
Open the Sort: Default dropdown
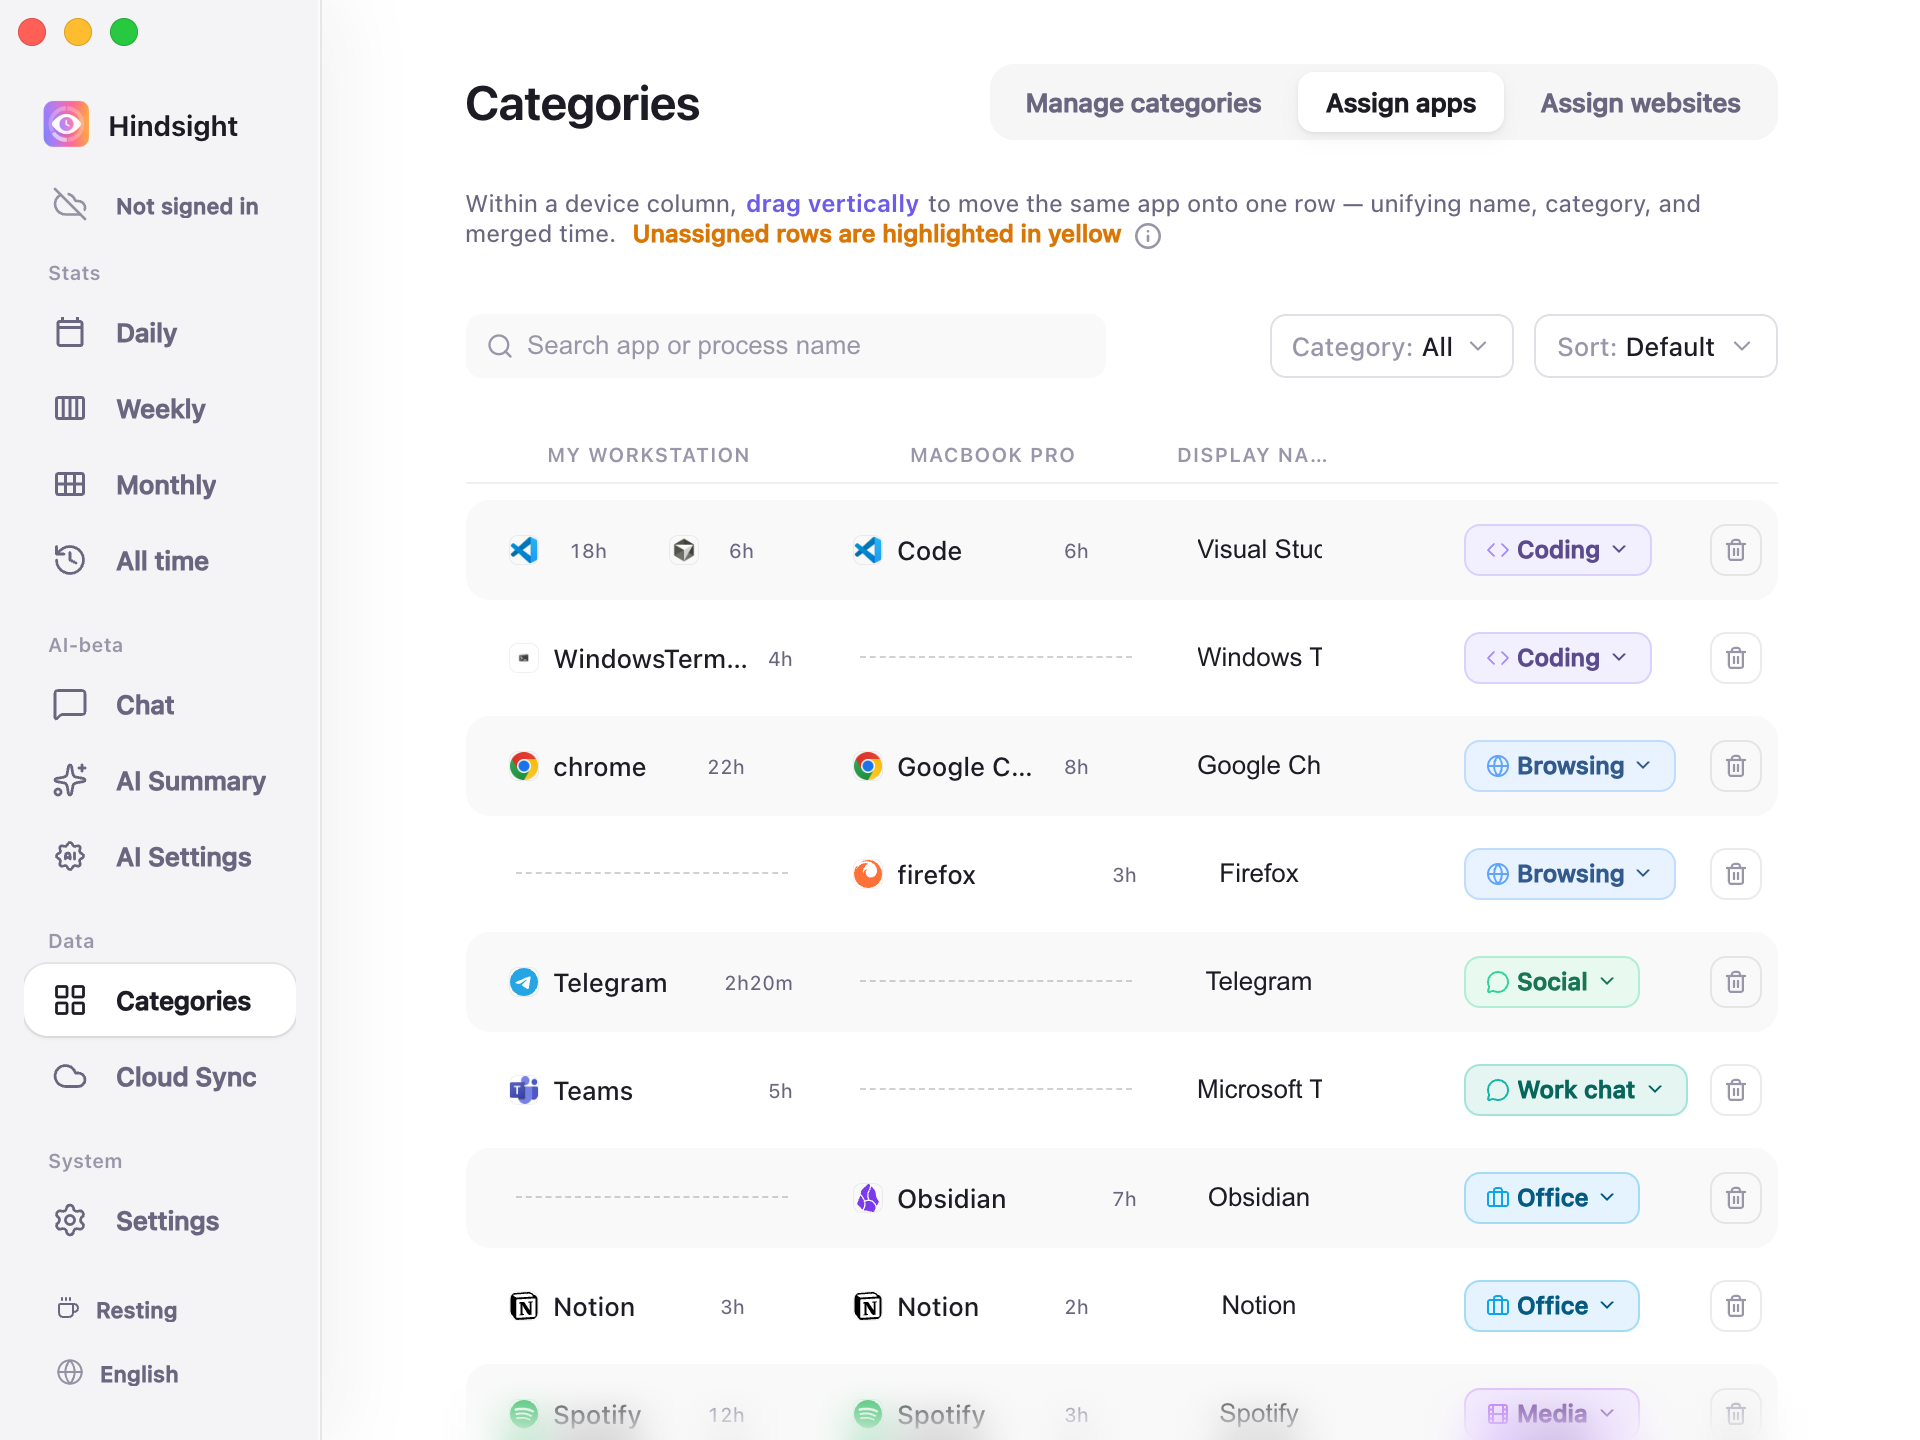(1655, 346)
